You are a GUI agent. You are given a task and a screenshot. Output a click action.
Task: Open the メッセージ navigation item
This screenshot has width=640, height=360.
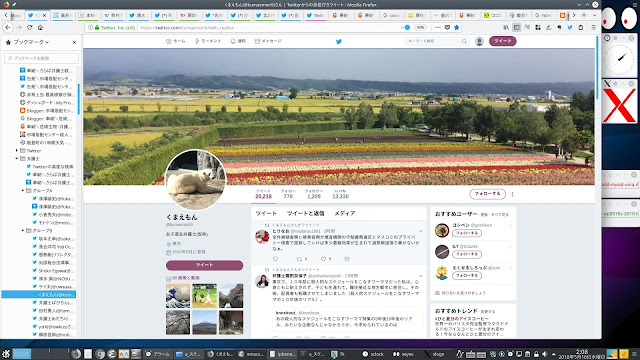pos(268,41)
